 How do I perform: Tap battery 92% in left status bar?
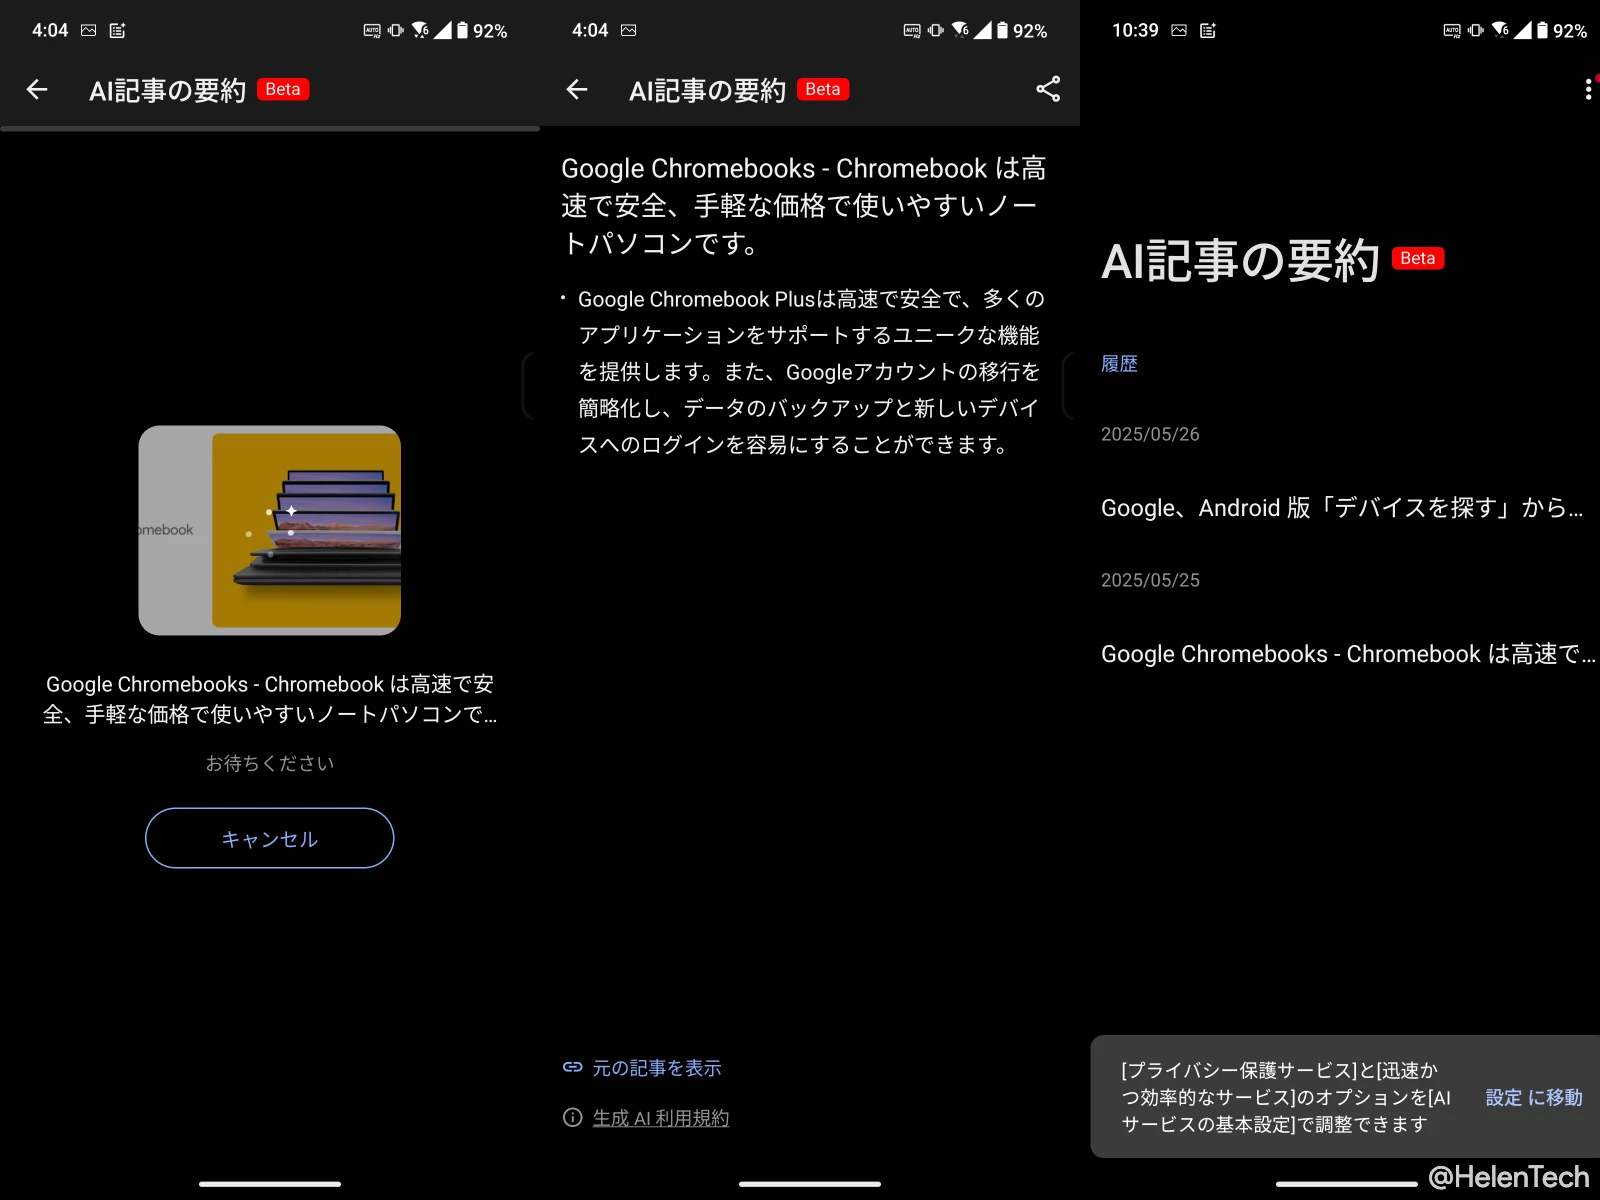click(x=482, y=30)
